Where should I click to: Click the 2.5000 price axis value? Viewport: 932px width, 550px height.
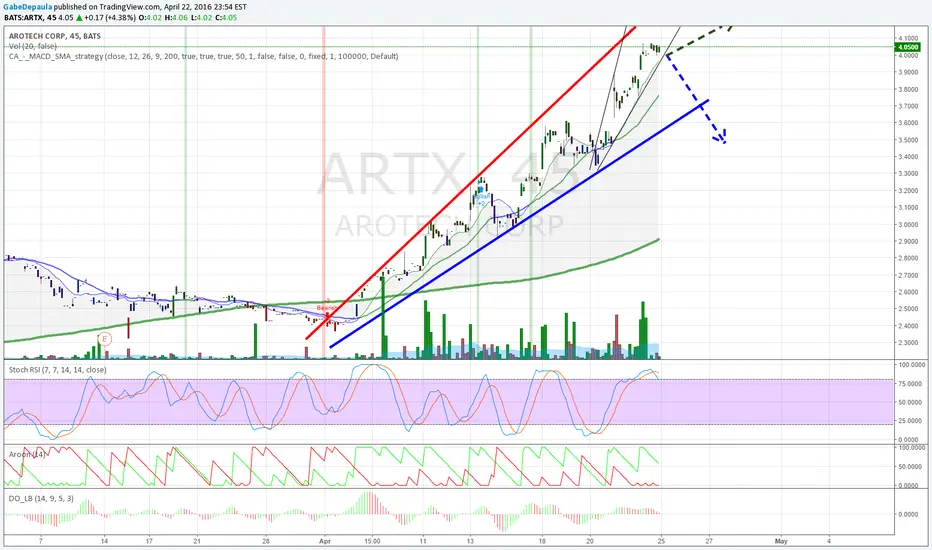click(x=908, y=309)
